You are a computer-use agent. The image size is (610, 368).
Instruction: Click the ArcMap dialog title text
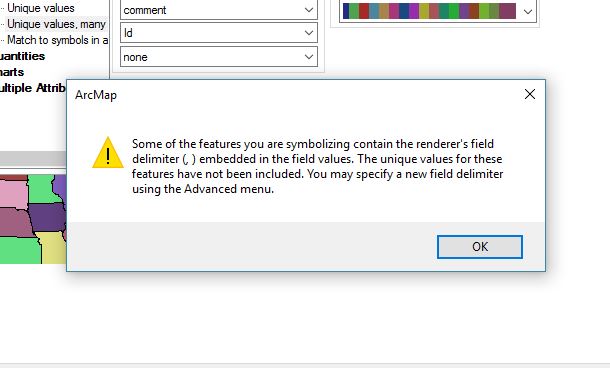click(x=96, y=95)
